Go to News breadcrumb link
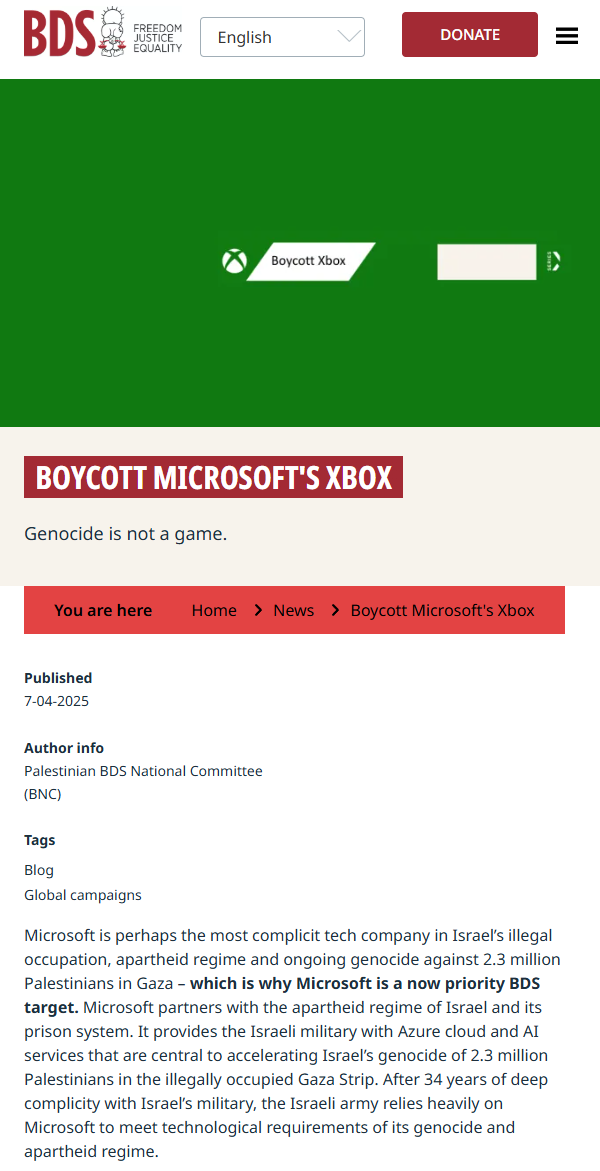The width and height of the screenshot is (600, 1171). click(294, 610)
